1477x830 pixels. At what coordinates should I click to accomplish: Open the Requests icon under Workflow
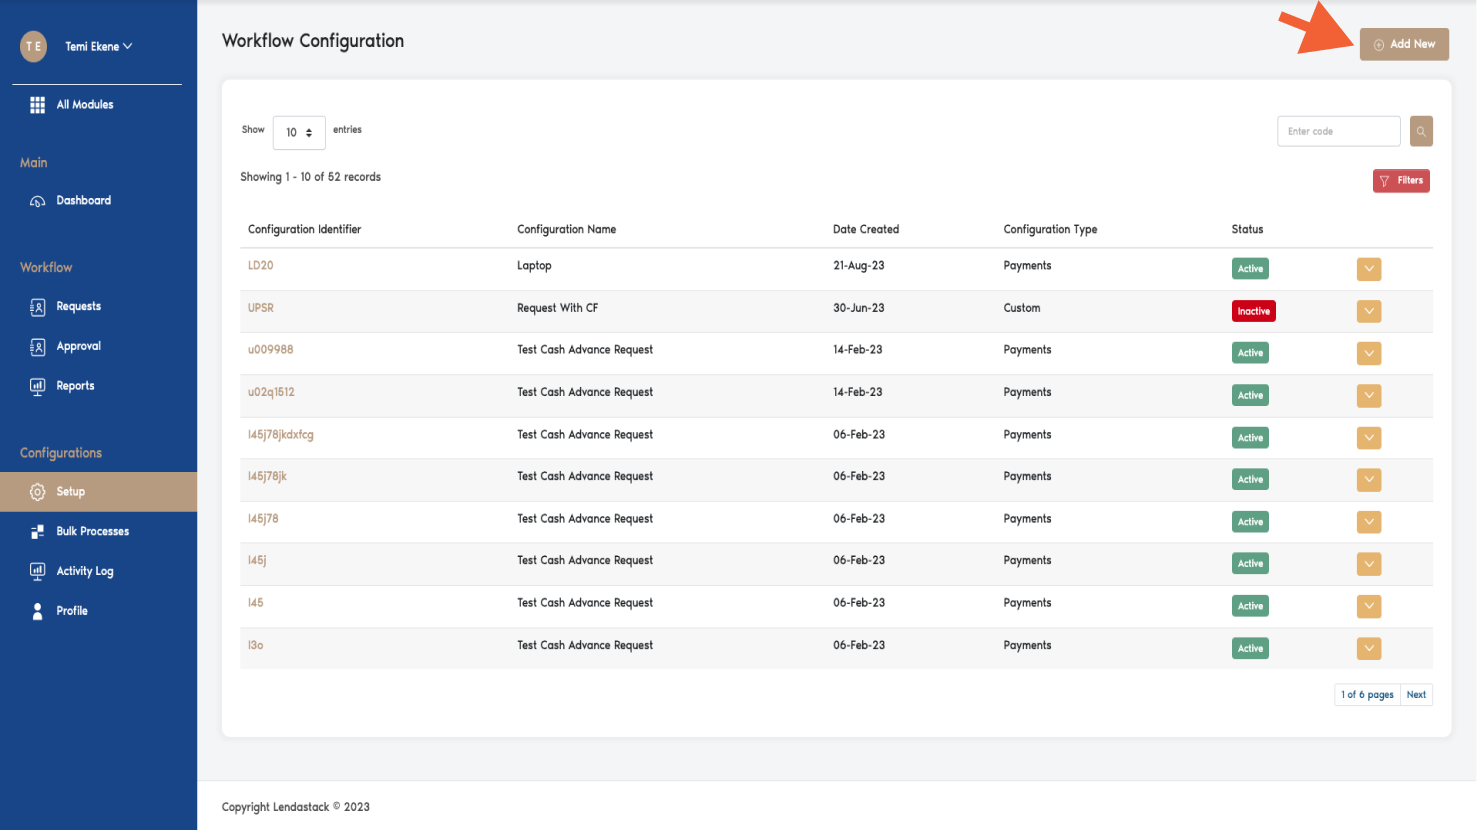pyautogui.click(x=37, y=306)
